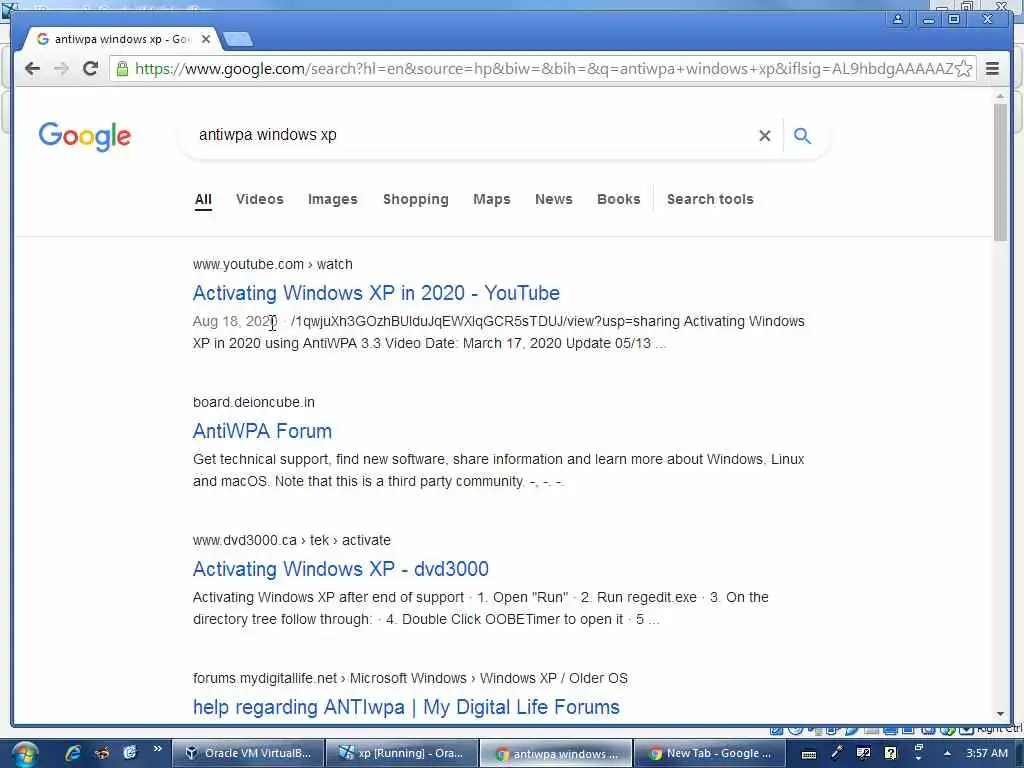Click the help question-mark tray icon
The image size is (1024, 768).
[890, 753]
